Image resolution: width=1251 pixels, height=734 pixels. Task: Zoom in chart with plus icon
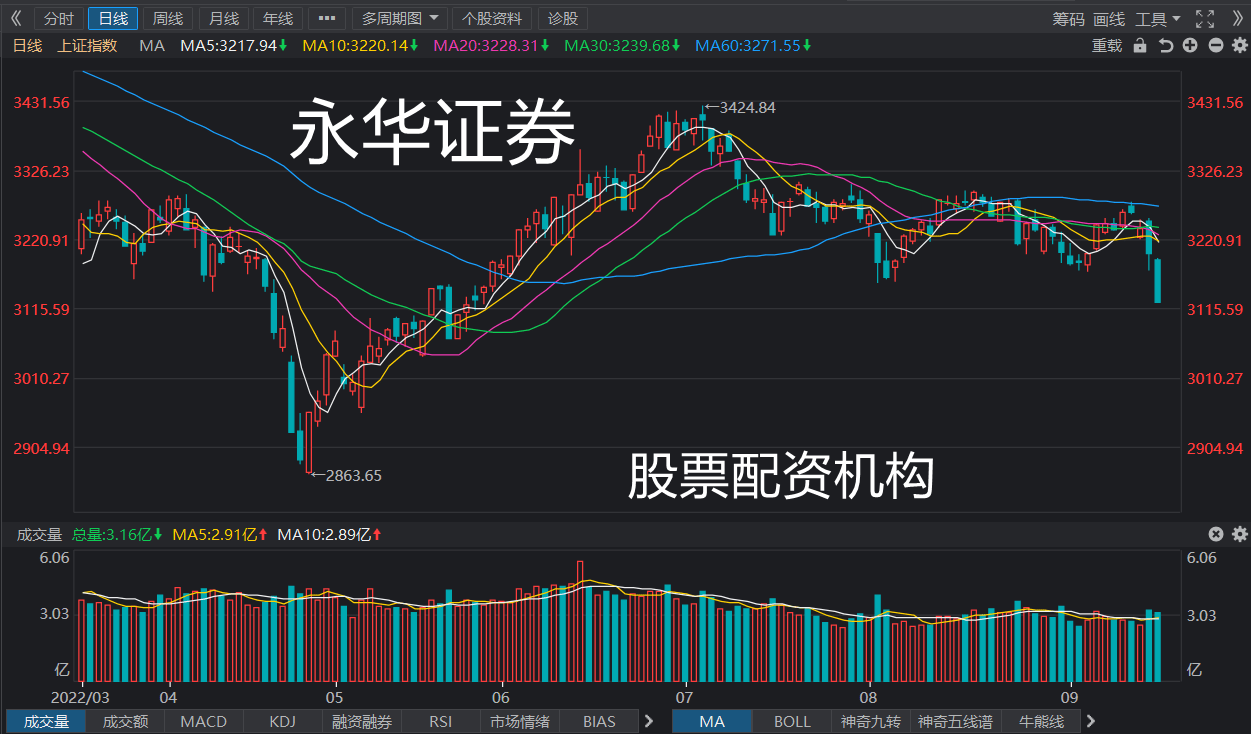(1190, 45)
